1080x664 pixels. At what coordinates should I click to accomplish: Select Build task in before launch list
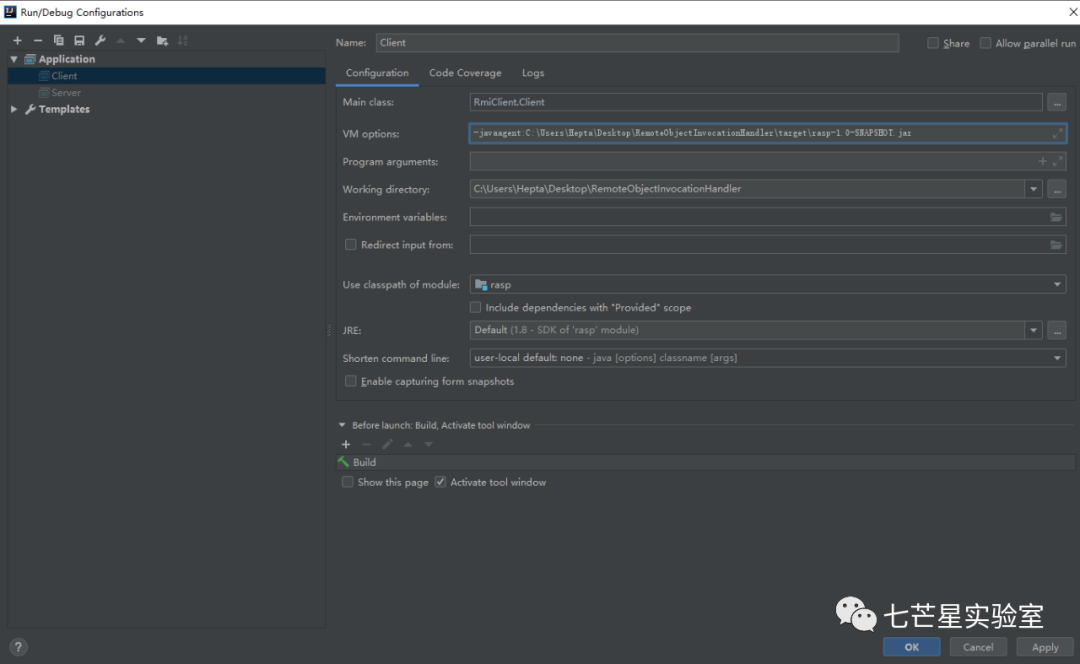point(706,462)
